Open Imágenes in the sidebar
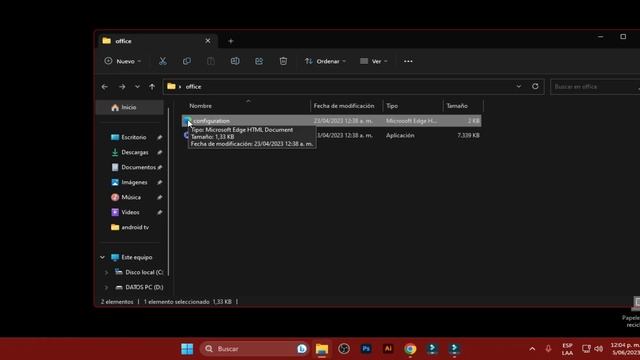640x360 pixels. (134, 182)
